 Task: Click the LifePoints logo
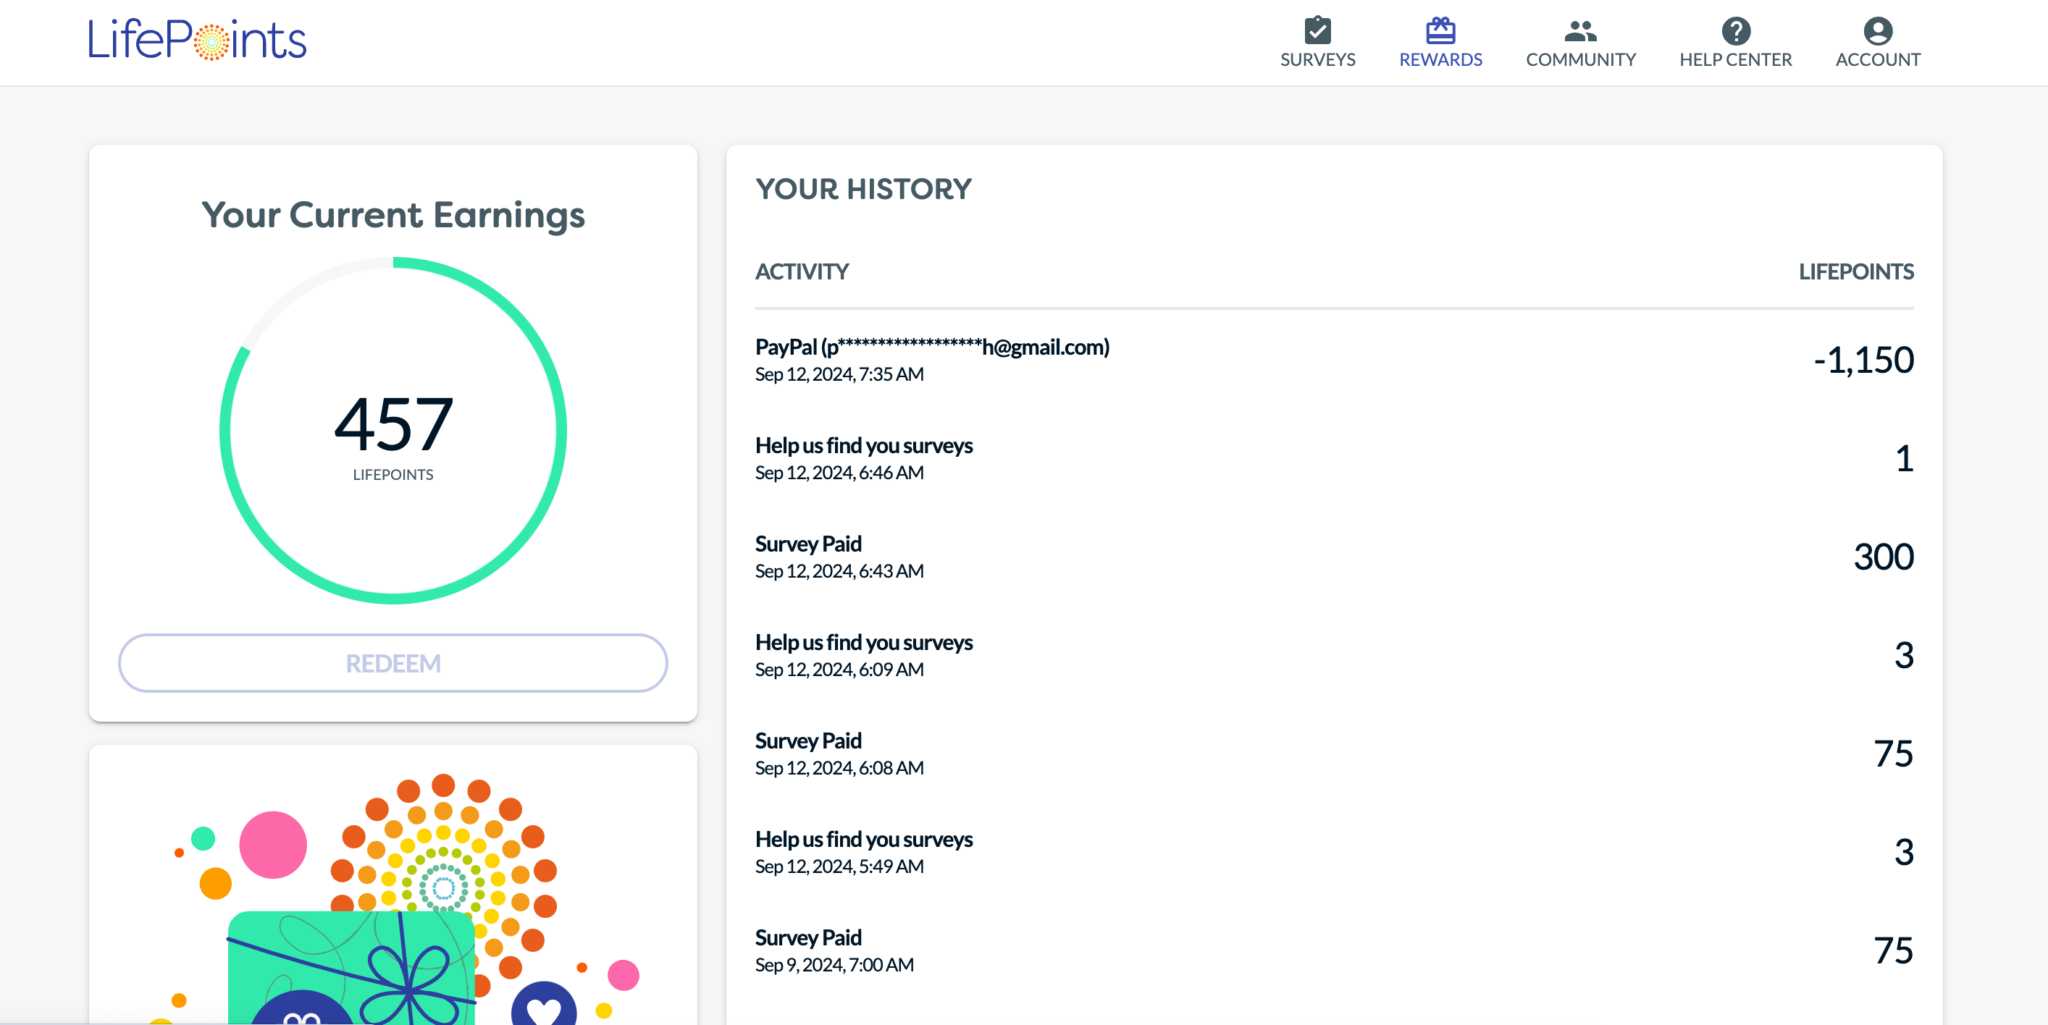click(x=197, y=39)
